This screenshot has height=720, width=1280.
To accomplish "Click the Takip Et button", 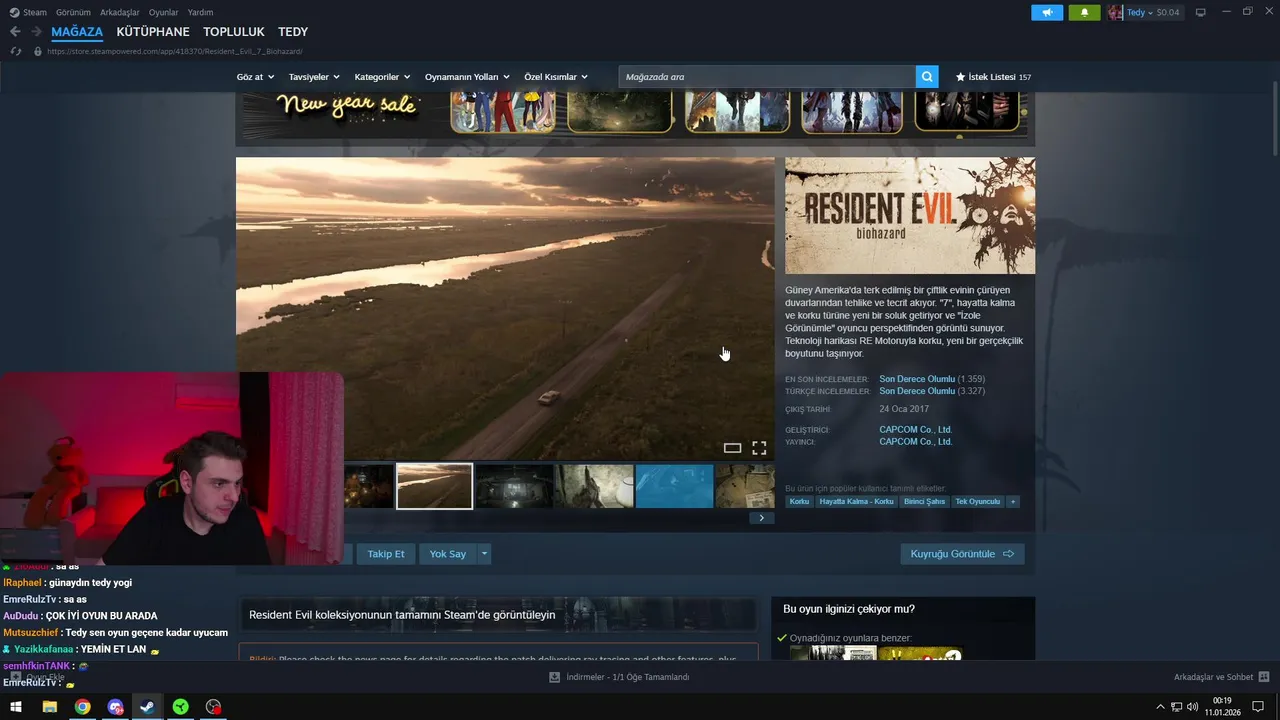I will 386,554.
